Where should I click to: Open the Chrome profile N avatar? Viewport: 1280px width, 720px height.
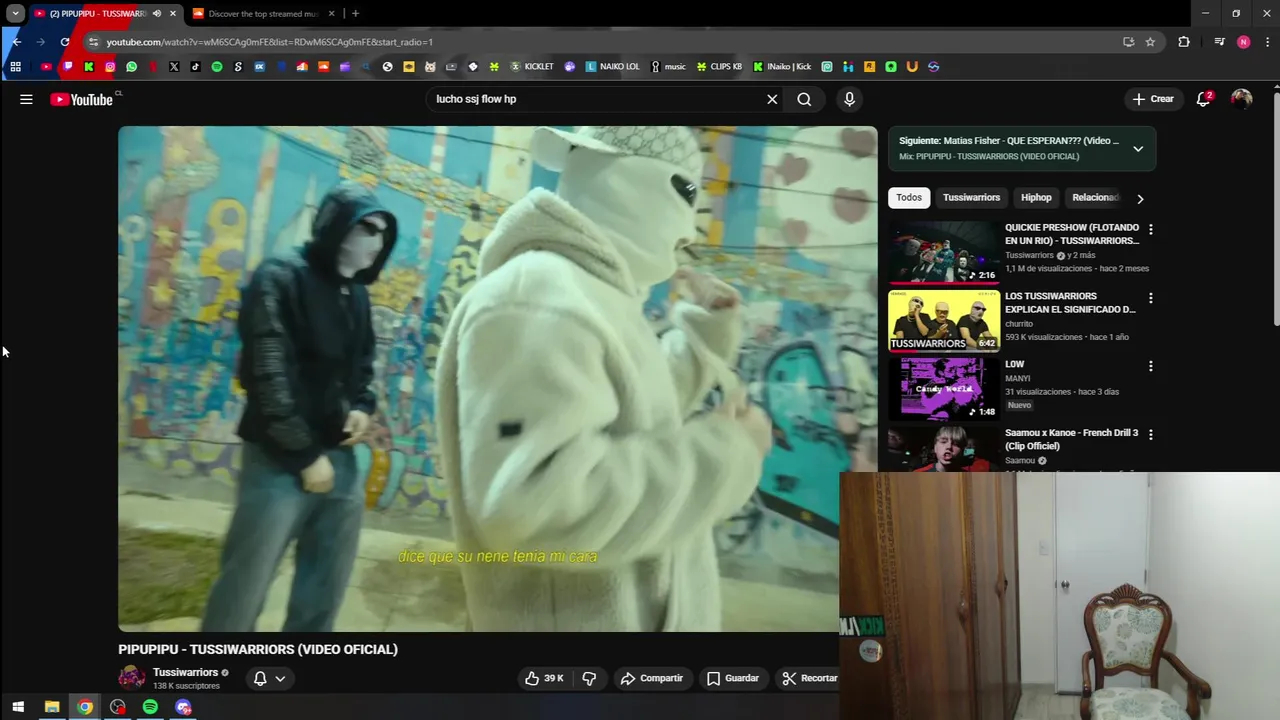coord(1243,42)
